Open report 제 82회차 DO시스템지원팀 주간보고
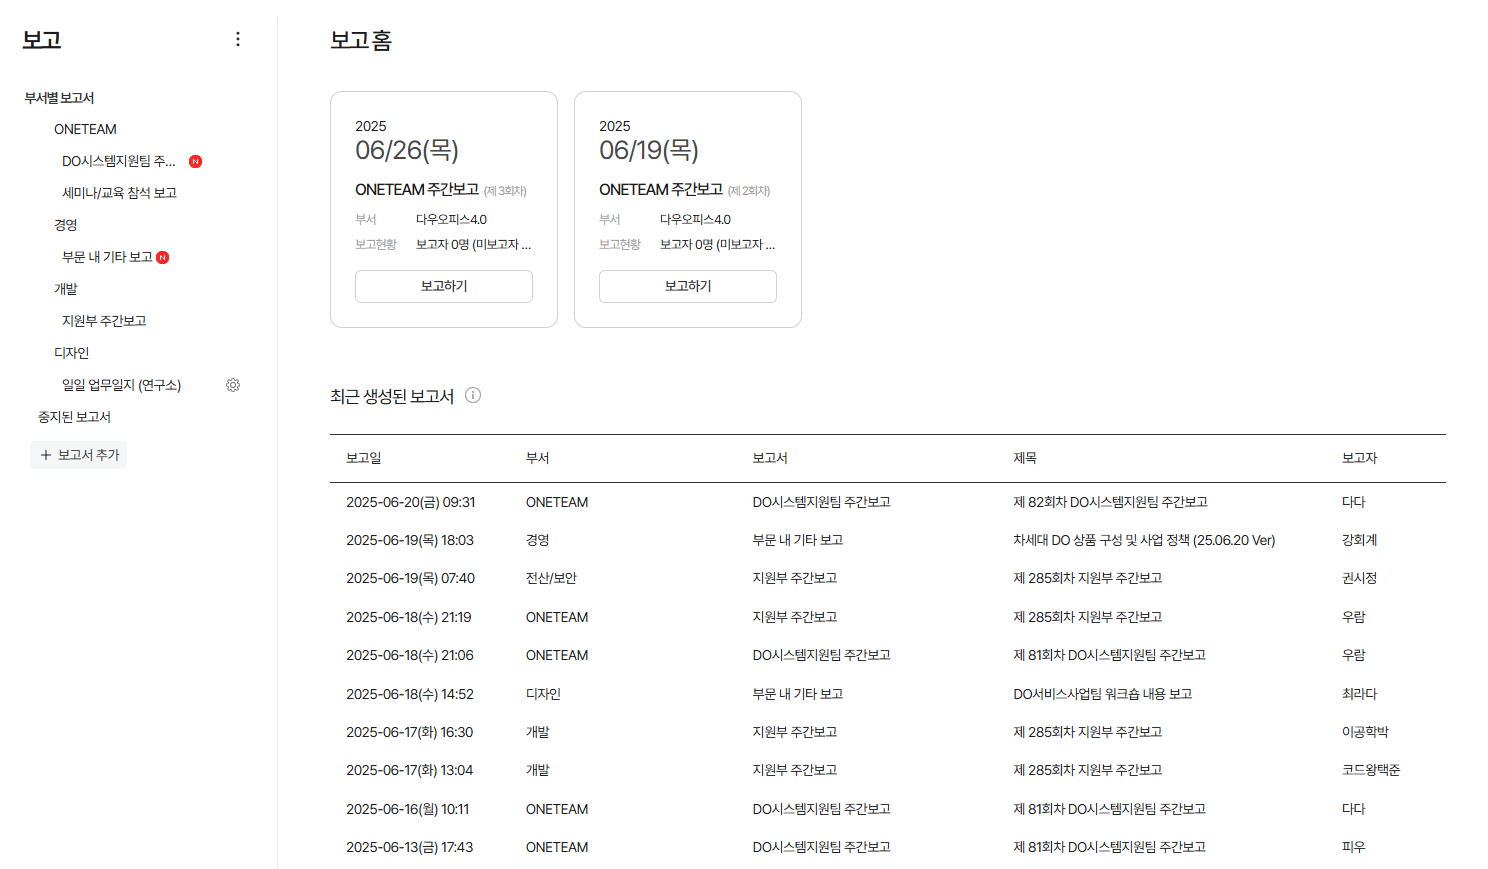1488x869 pixels. coord(1110,502)
